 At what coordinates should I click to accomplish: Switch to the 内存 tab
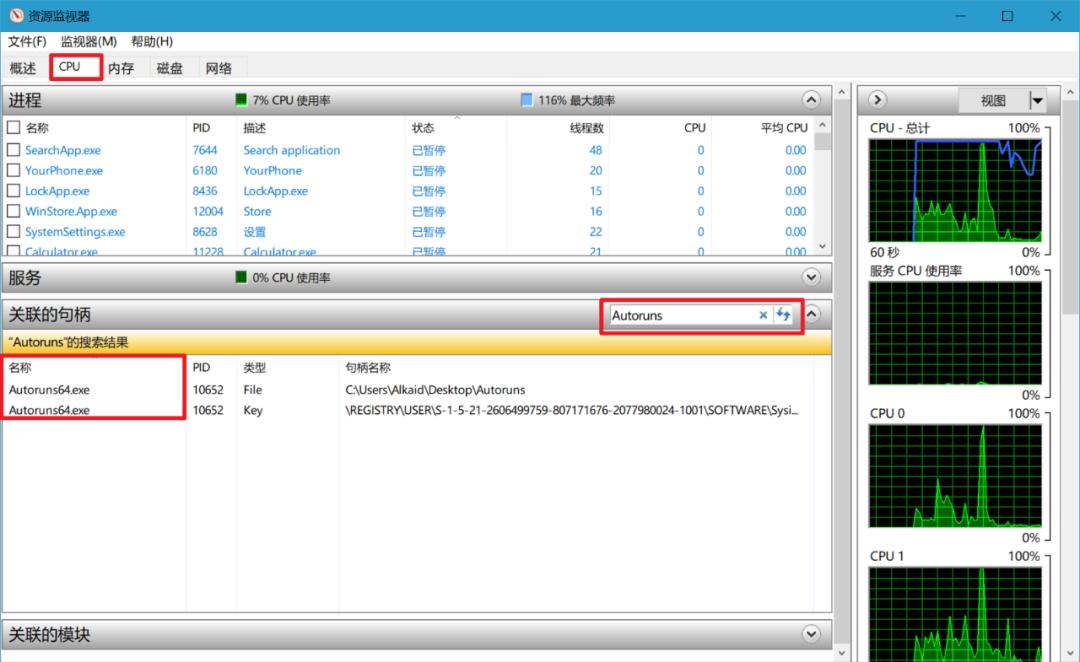pyautogui.click(x=120, y=67)
